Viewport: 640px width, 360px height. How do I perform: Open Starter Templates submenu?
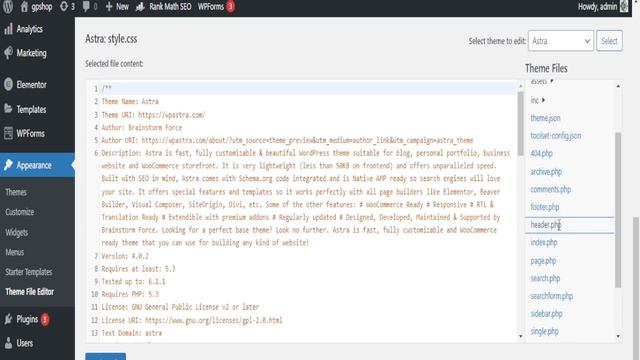[29, 272]
